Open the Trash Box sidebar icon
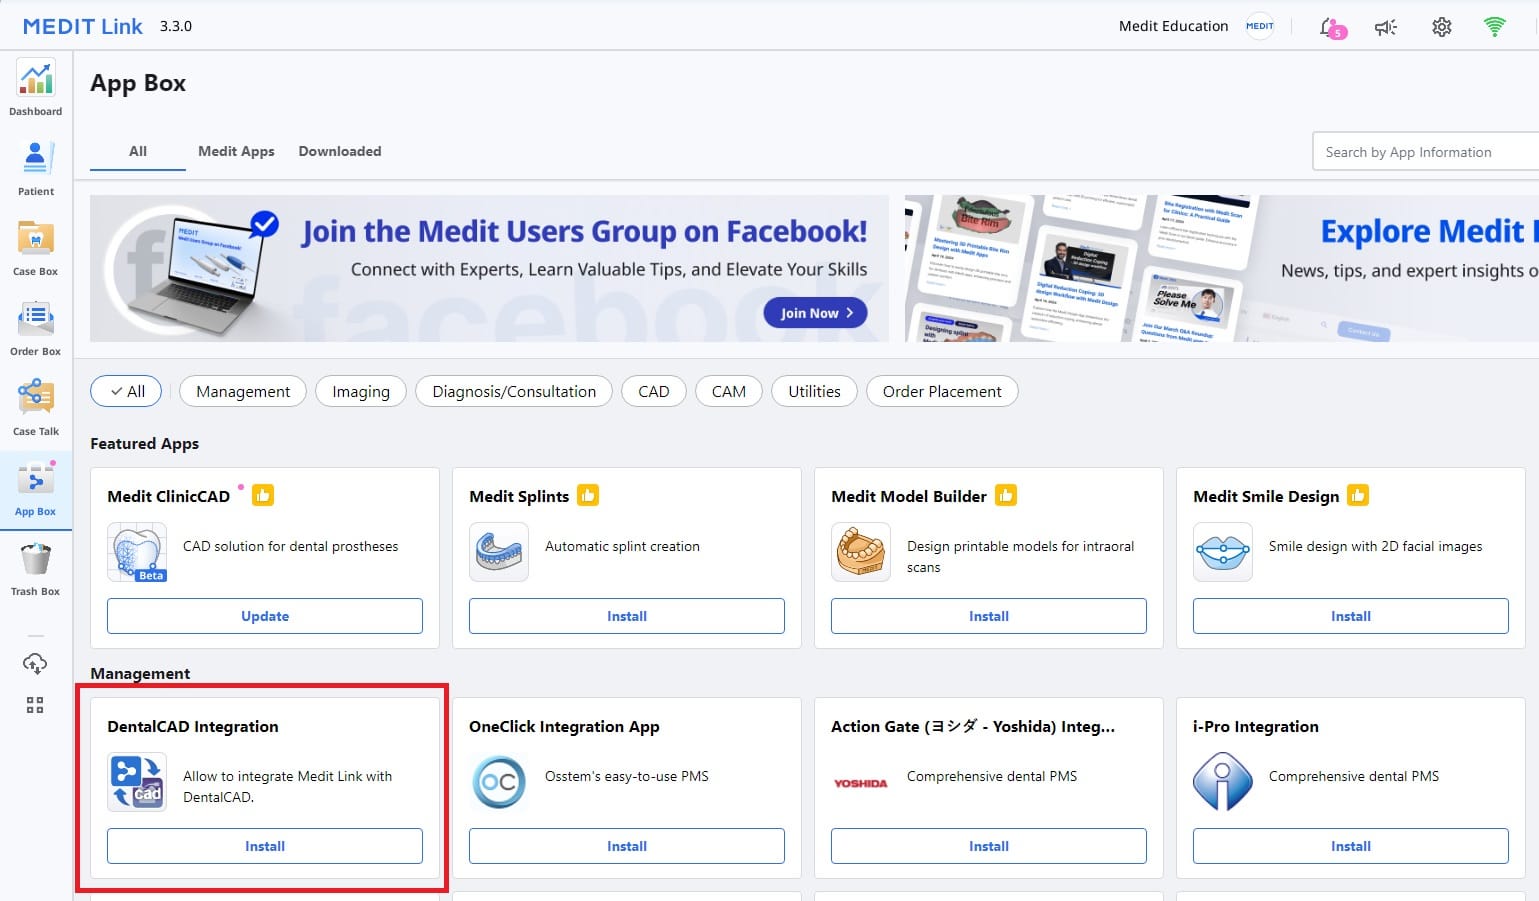 click(x=36, y=568)
